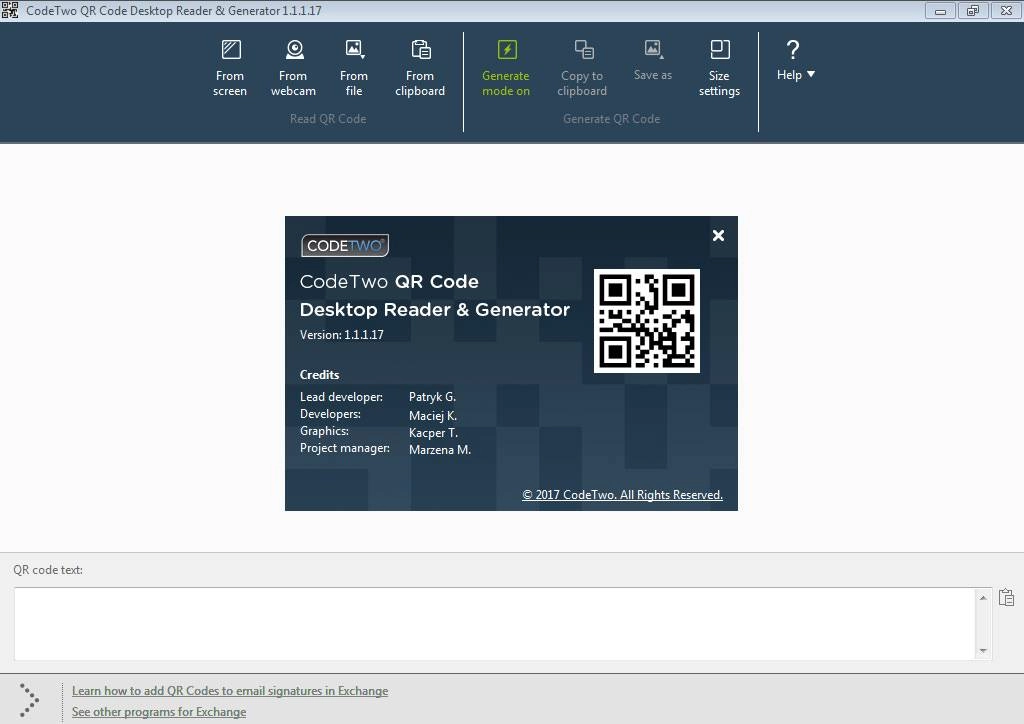Click Copy to clipboard toolbar icon
This screenshot has height=724, width=1024.
[582, 68]
